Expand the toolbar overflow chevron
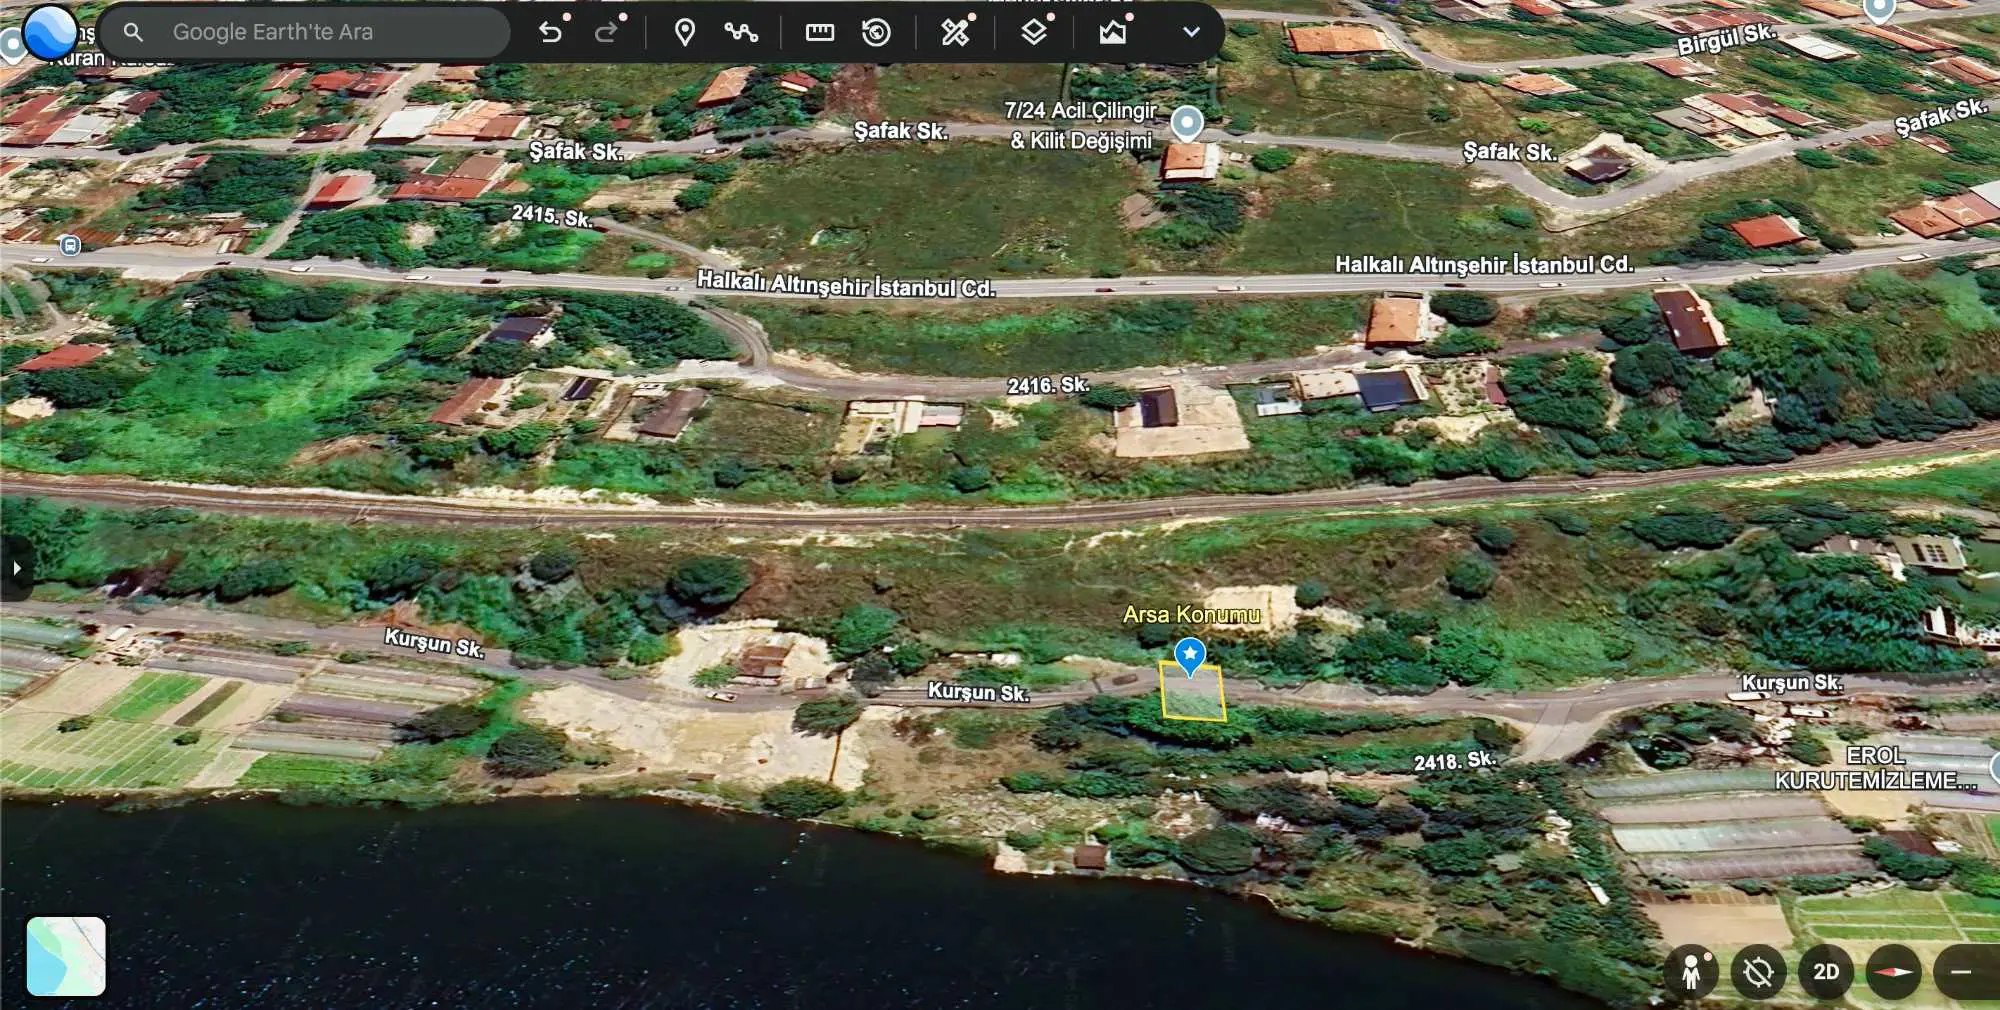The height and width of the screenshot is (1010, 2000). [x=1191, y=32]
